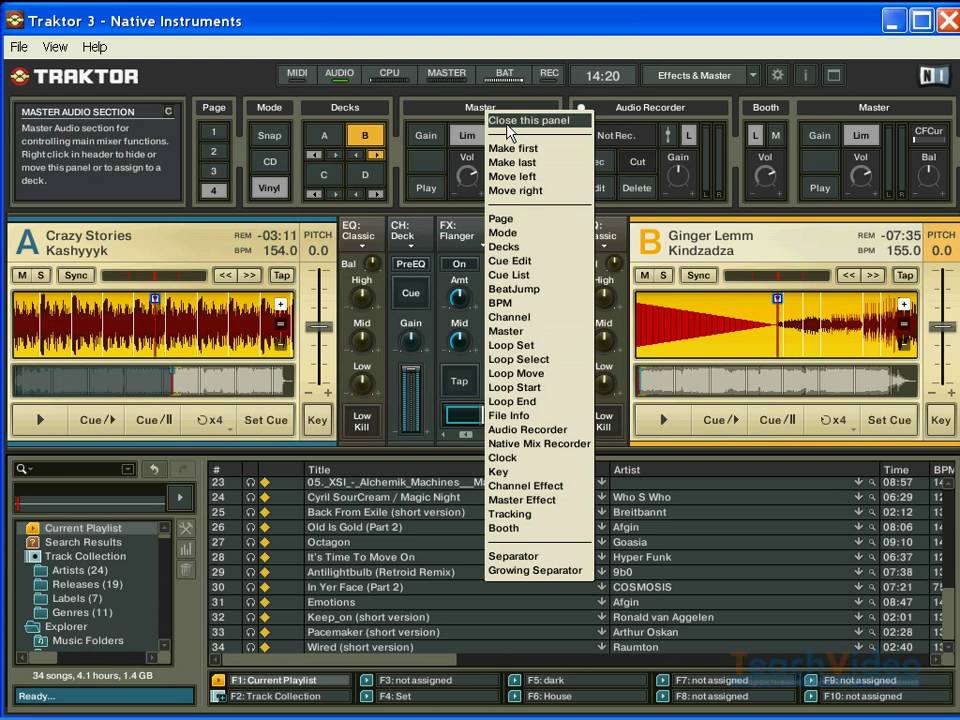Click the info 'i' icon in header
960x720 pixels.
pos(805,75)
